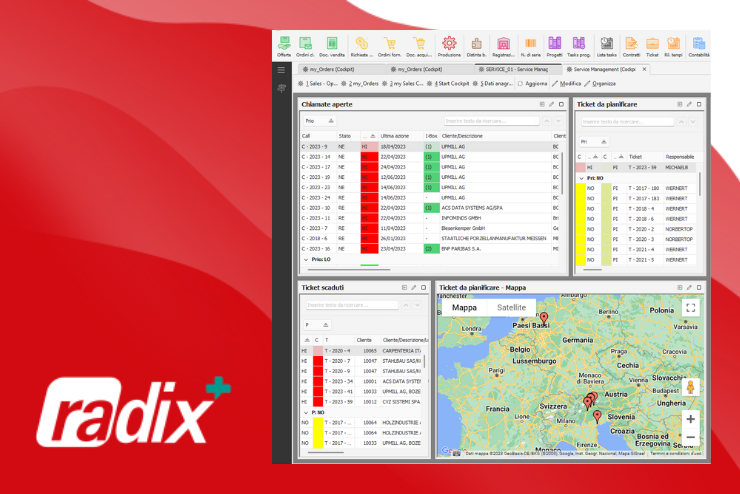This screenshot has width=740, height=494.
Task: Switch to the SERVICE_01 - Service Manag tab
Action: click(x=517, y=69)
